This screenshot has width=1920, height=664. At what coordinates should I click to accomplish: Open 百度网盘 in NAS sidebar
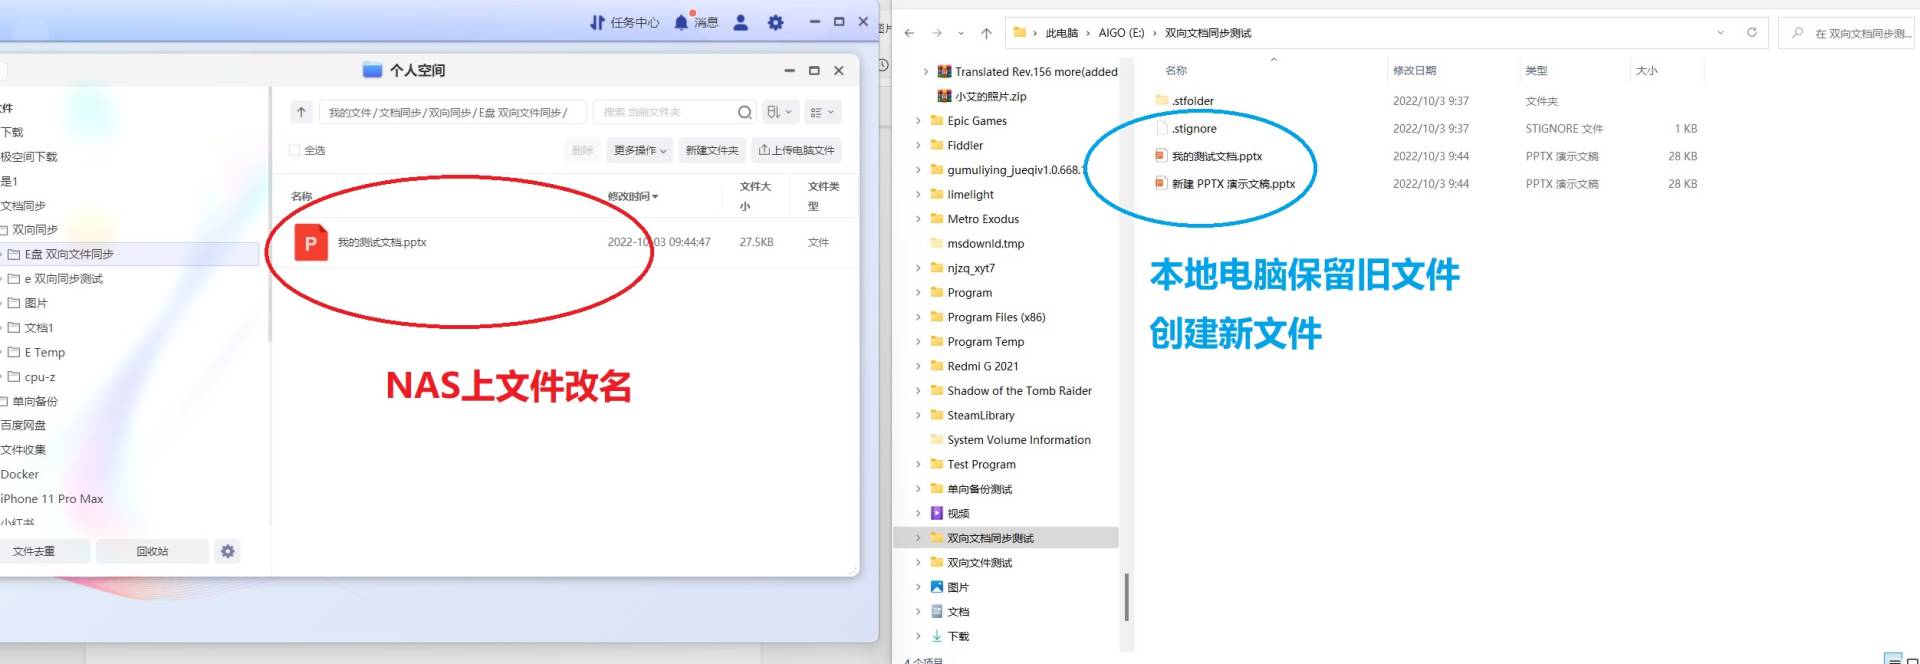pyautogui.click(x=24, y=425)
